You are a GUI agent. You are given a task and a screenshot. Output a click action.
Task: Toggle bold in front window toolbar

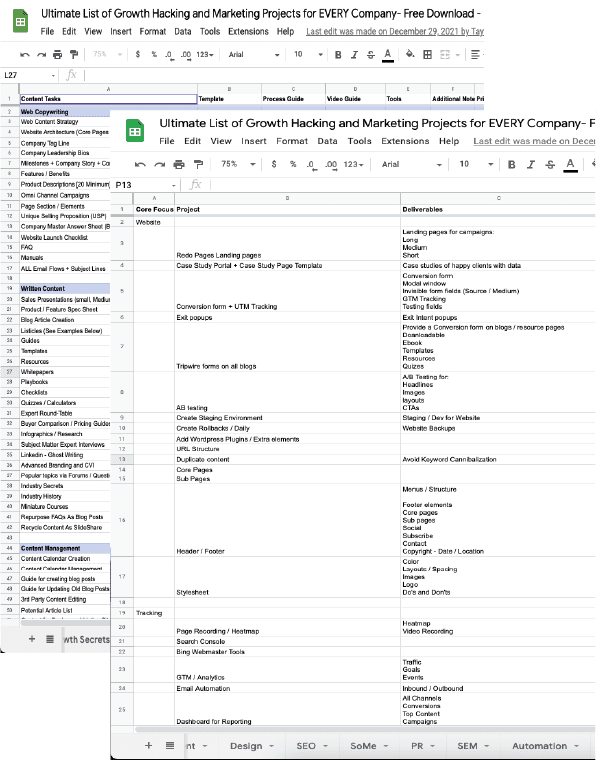pos(511,165)
